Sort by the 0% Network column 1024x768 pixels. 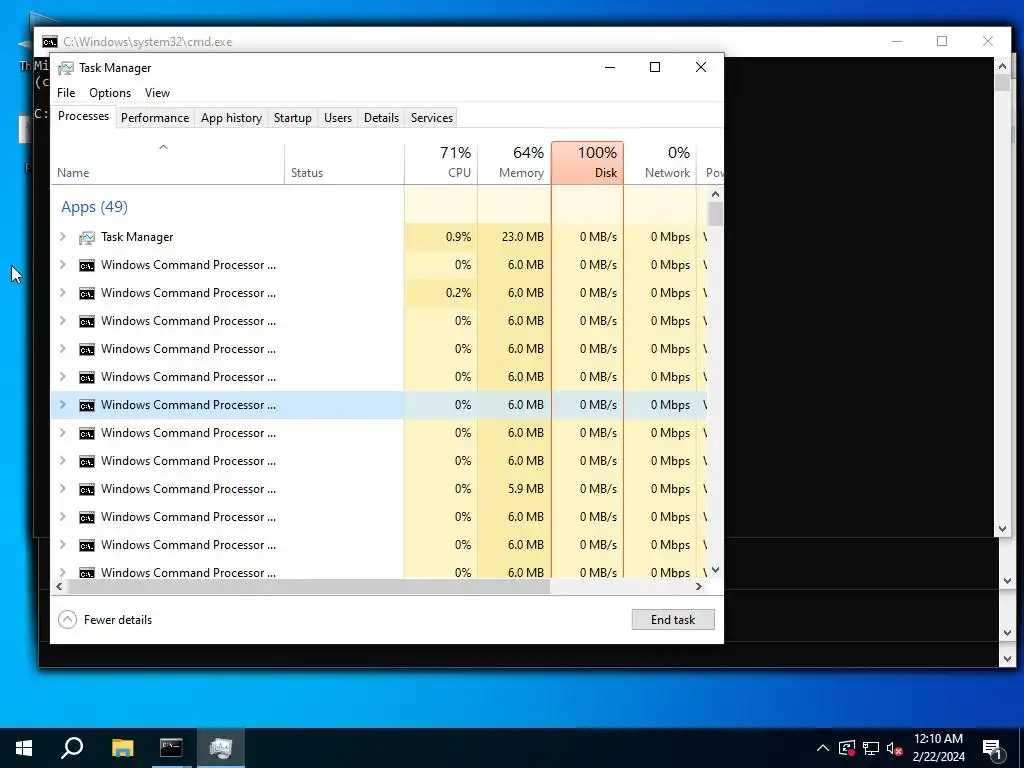click(660, 163)
